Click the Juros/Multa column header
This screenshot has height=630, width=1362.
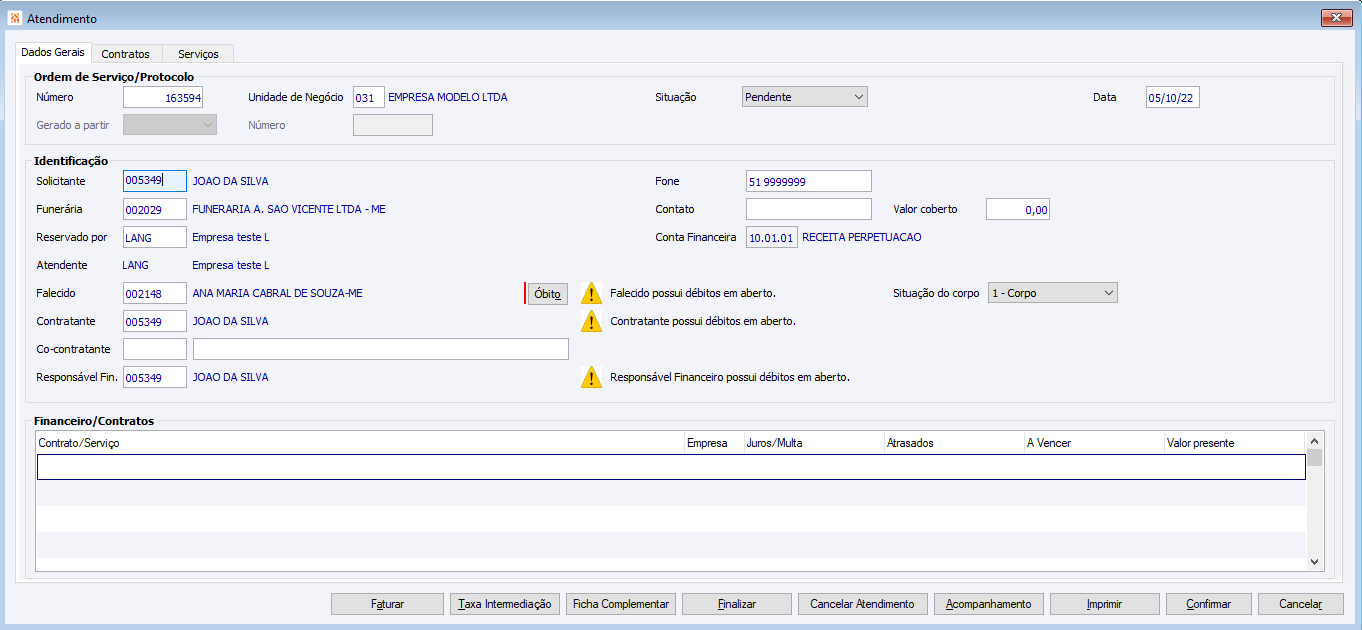[814, 442]
